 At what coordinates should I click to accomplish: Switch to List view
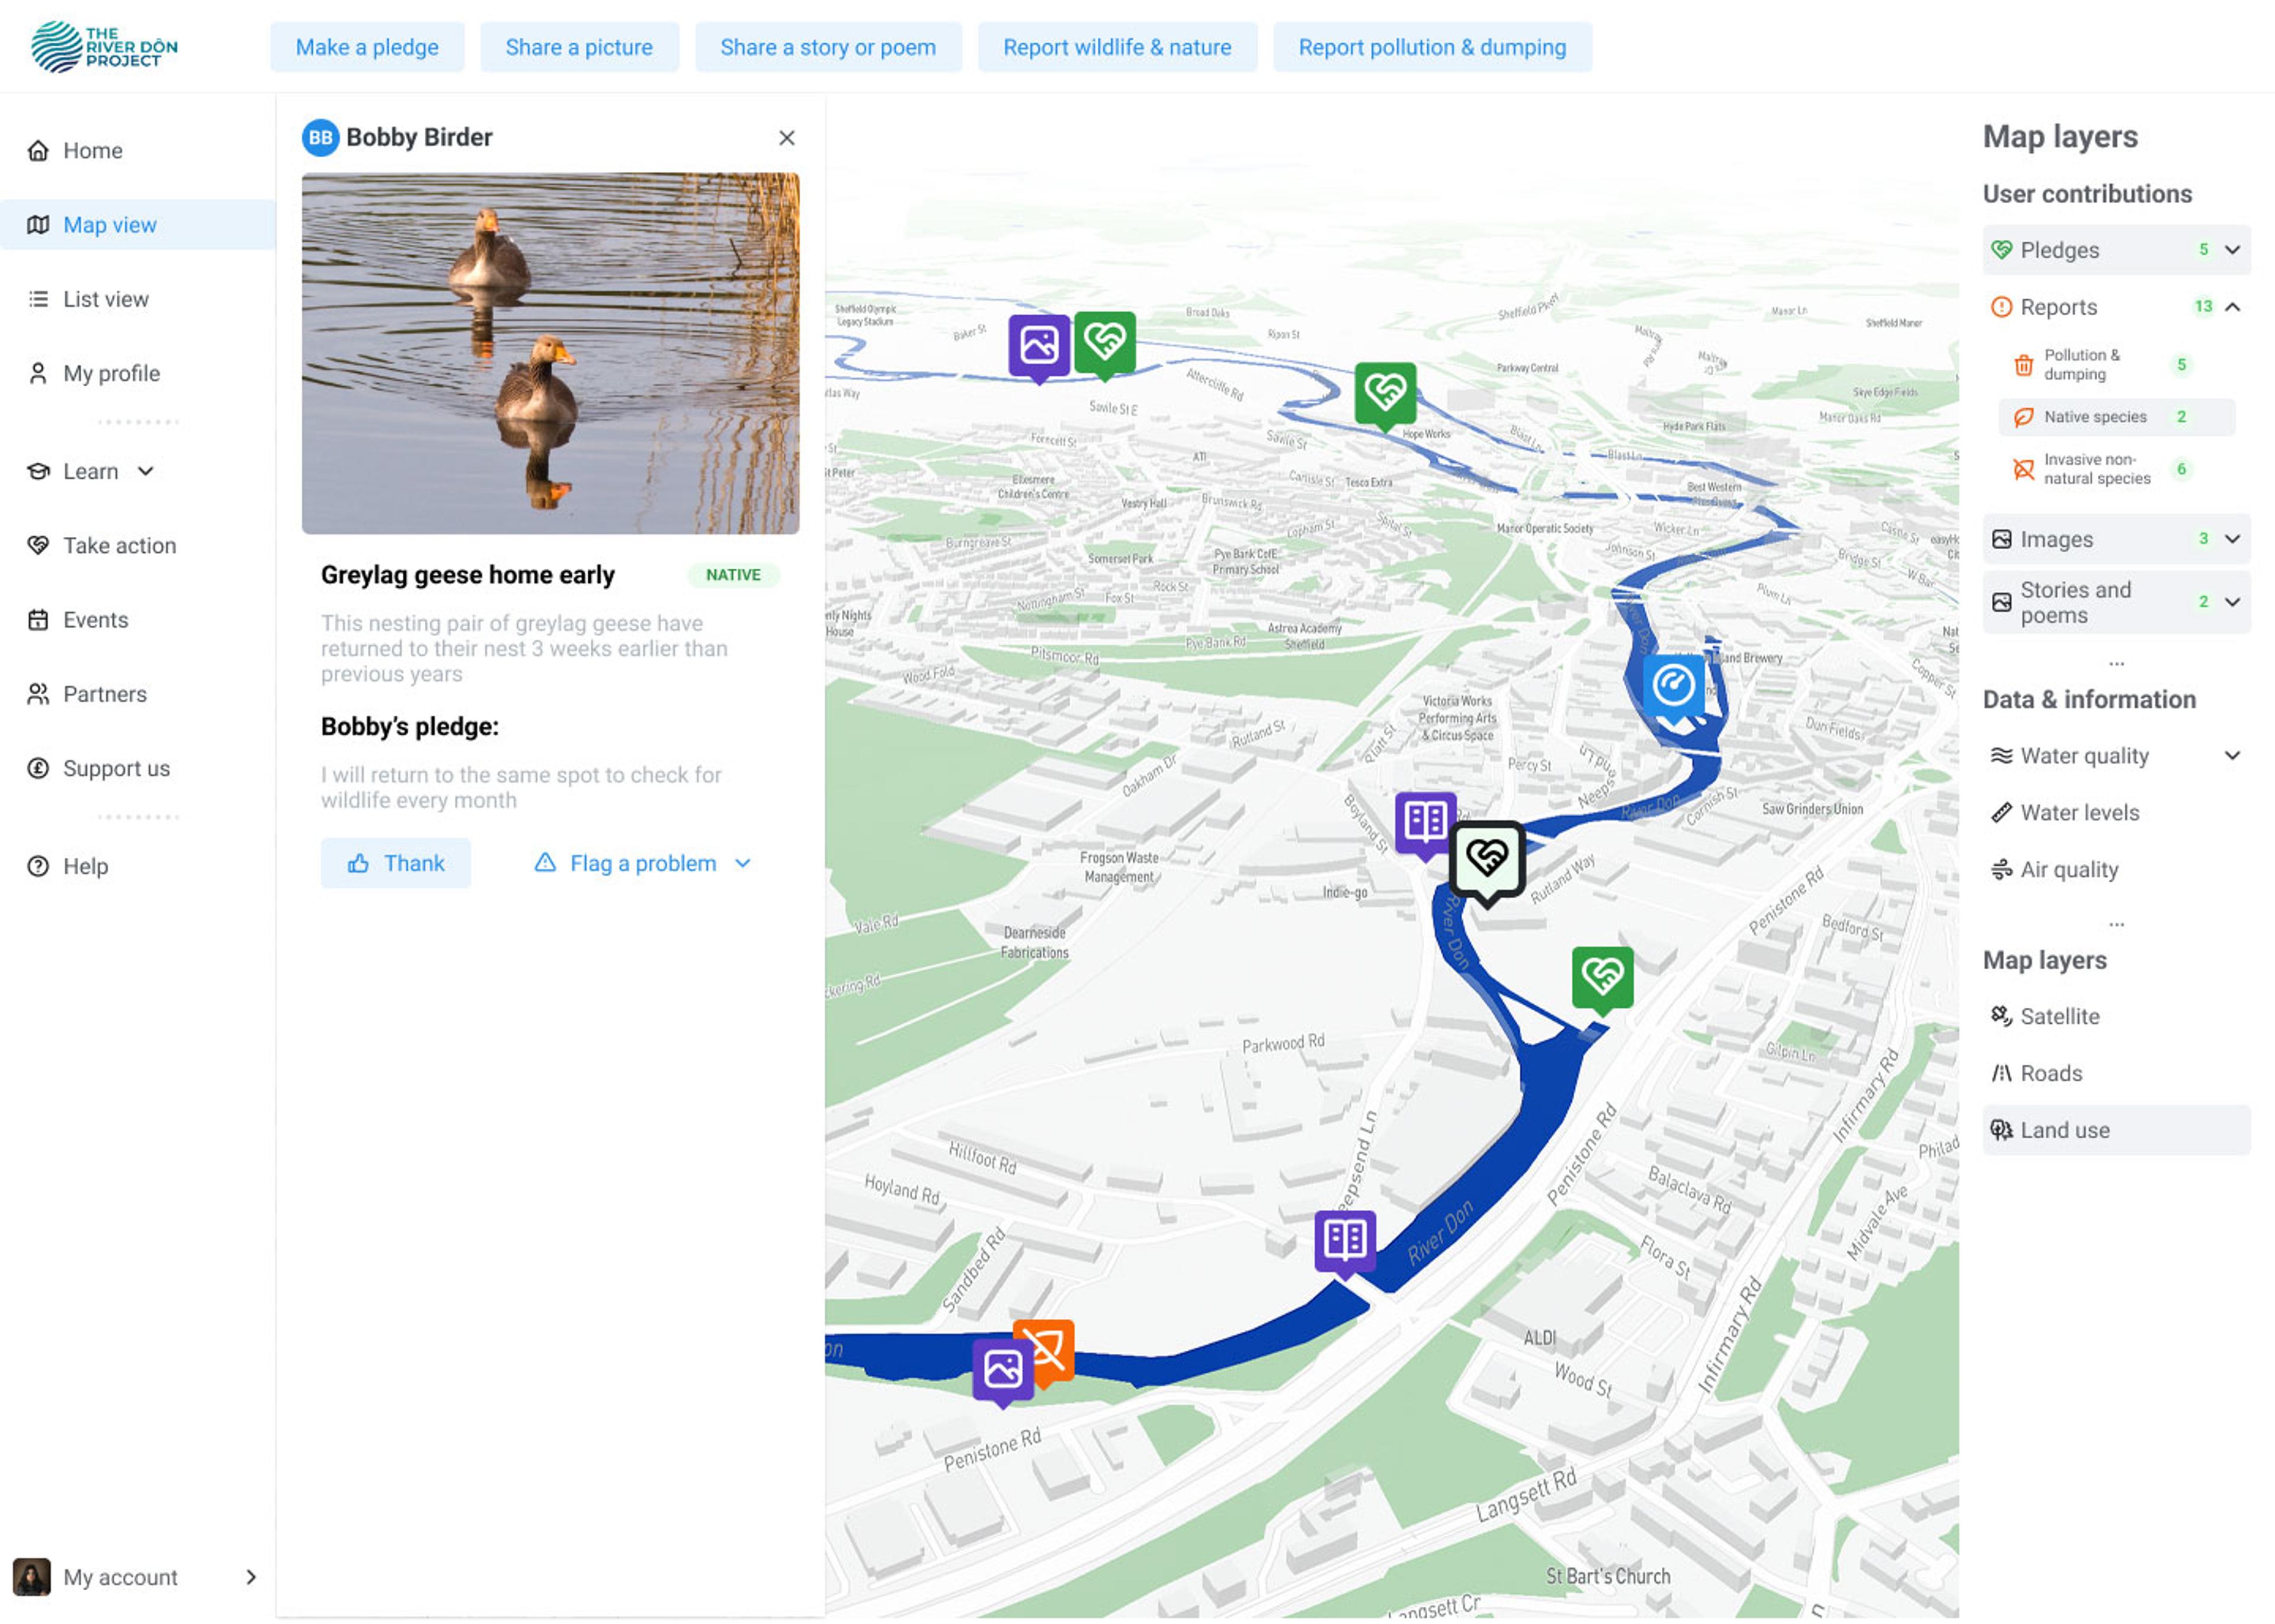[105, 299]
